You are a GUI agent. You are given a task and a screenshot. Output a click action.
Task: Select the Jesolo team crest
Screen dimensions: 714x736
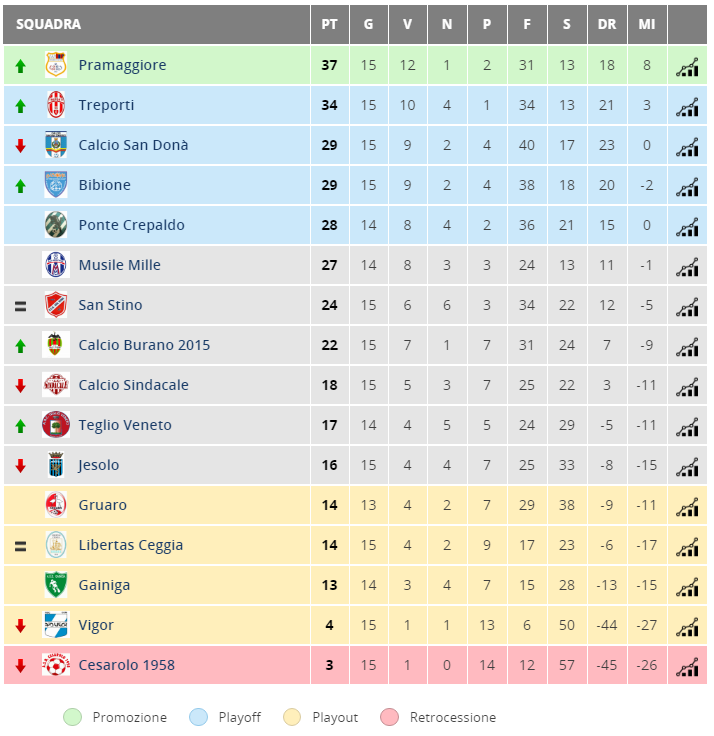pos(56,465)
